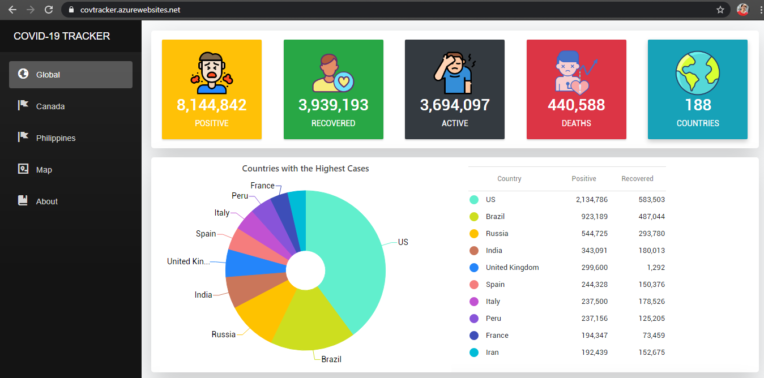Sort by the Positive column header
This screenshot has height=378, width=764.
tap(584, 179)
